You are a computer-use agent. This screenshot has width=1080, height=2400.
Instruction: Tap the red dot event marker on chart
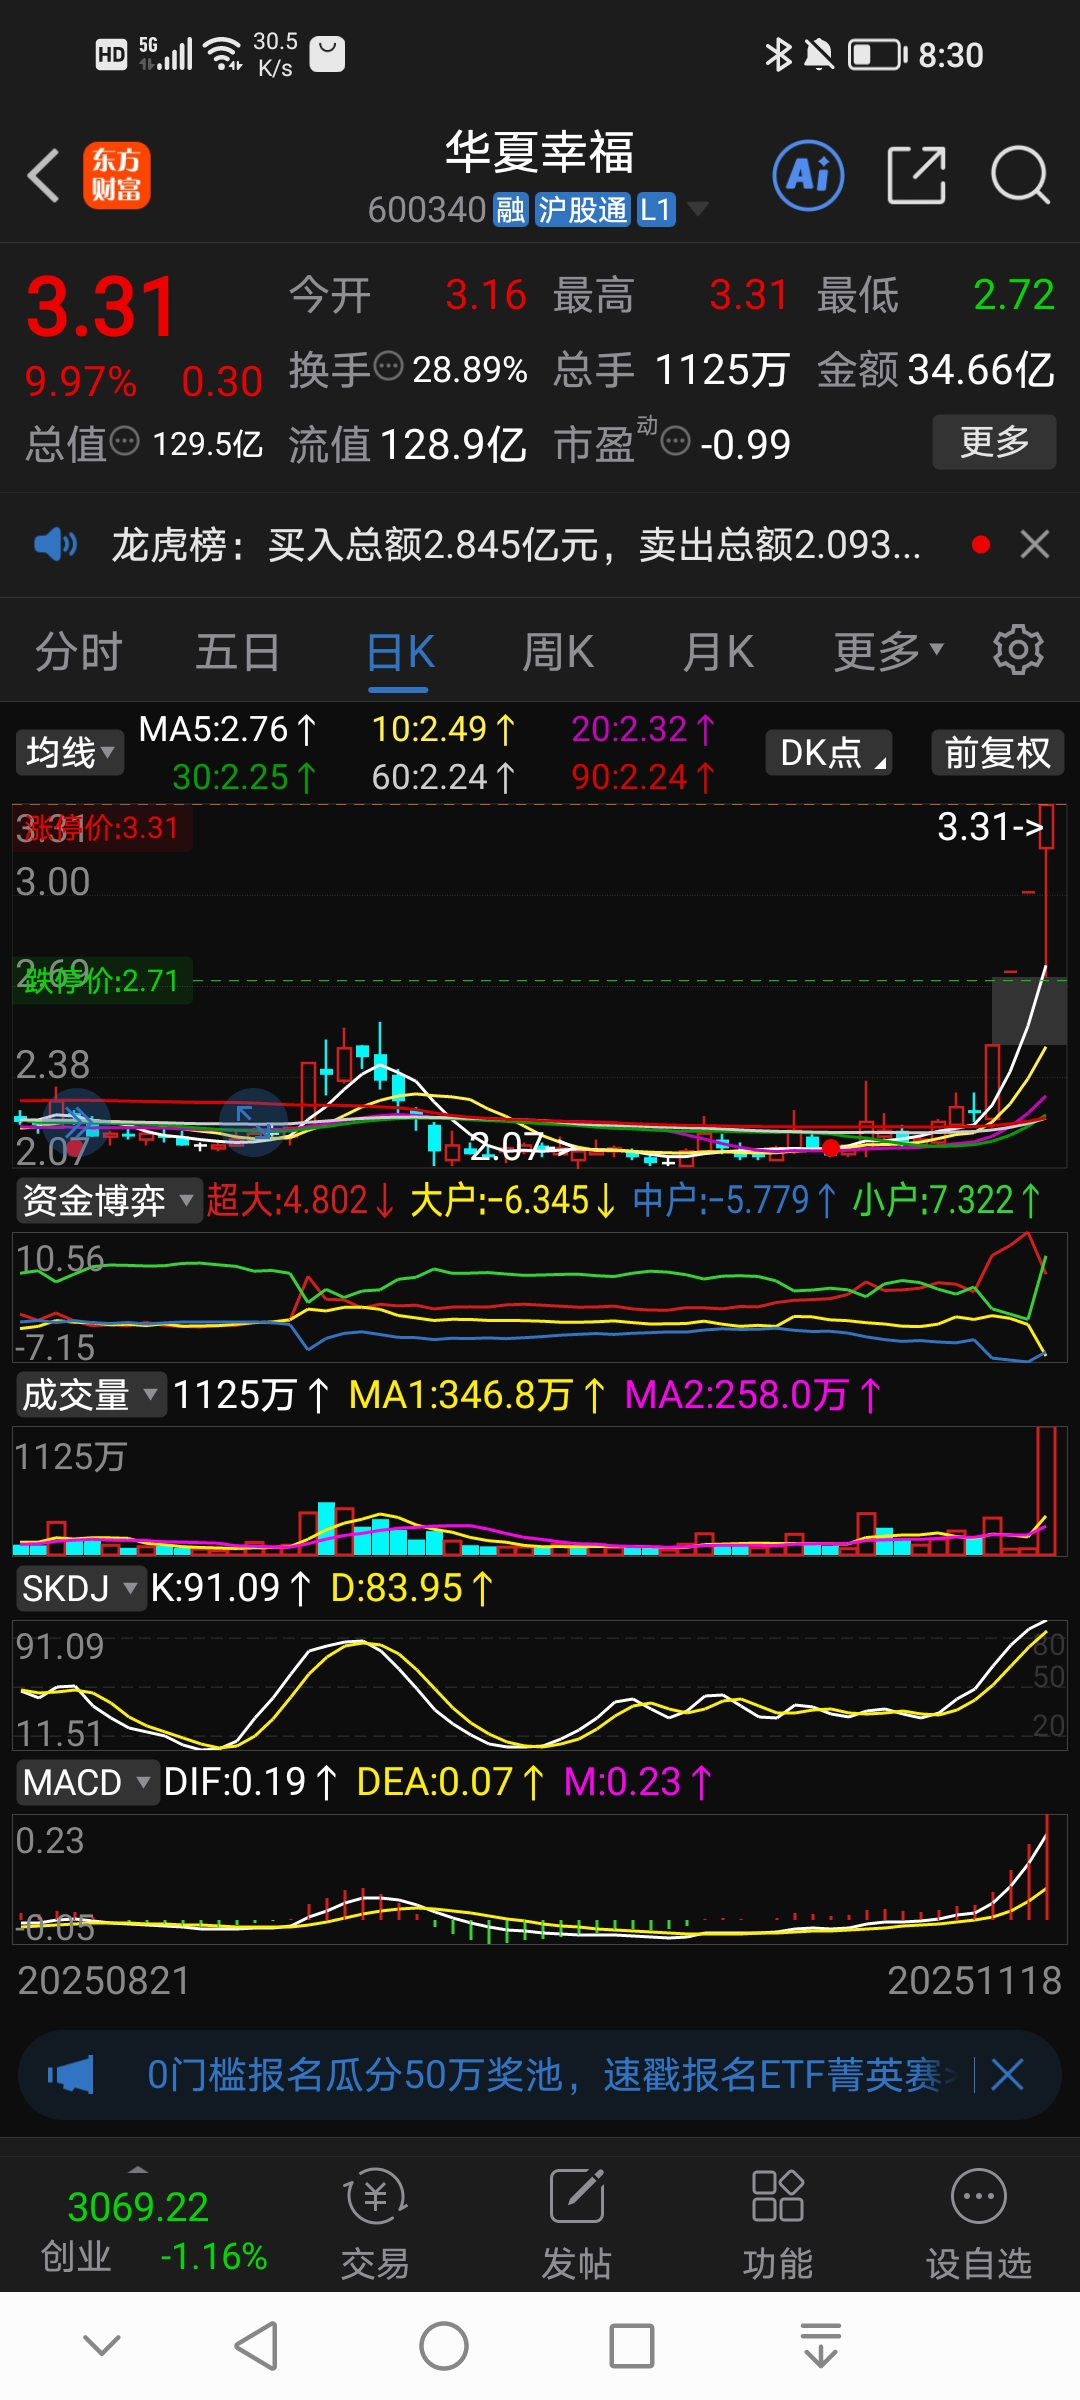[x=830, y=1148]
